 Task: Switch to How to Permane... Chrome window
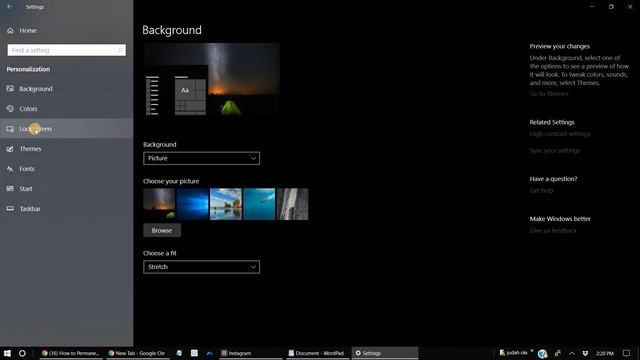click(x=71, y=353)
